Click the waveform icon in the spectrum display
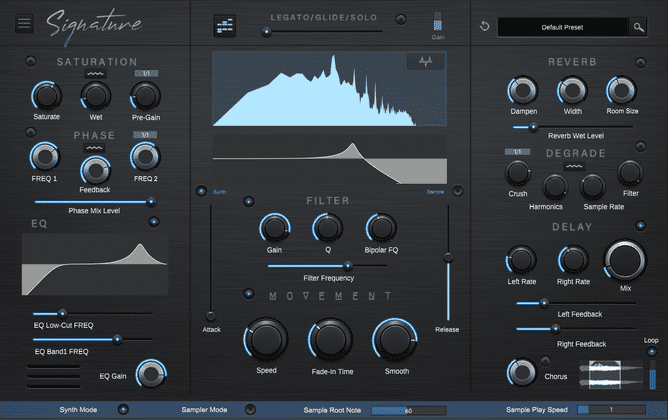This screenshot has height=420, width=668. tap(424, 61)
